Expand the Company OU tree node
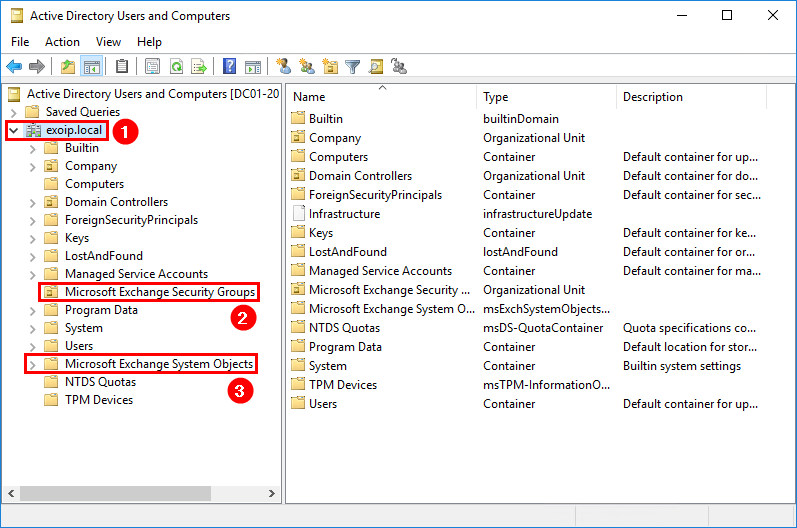797x528 pixels. tap(33, 167)
